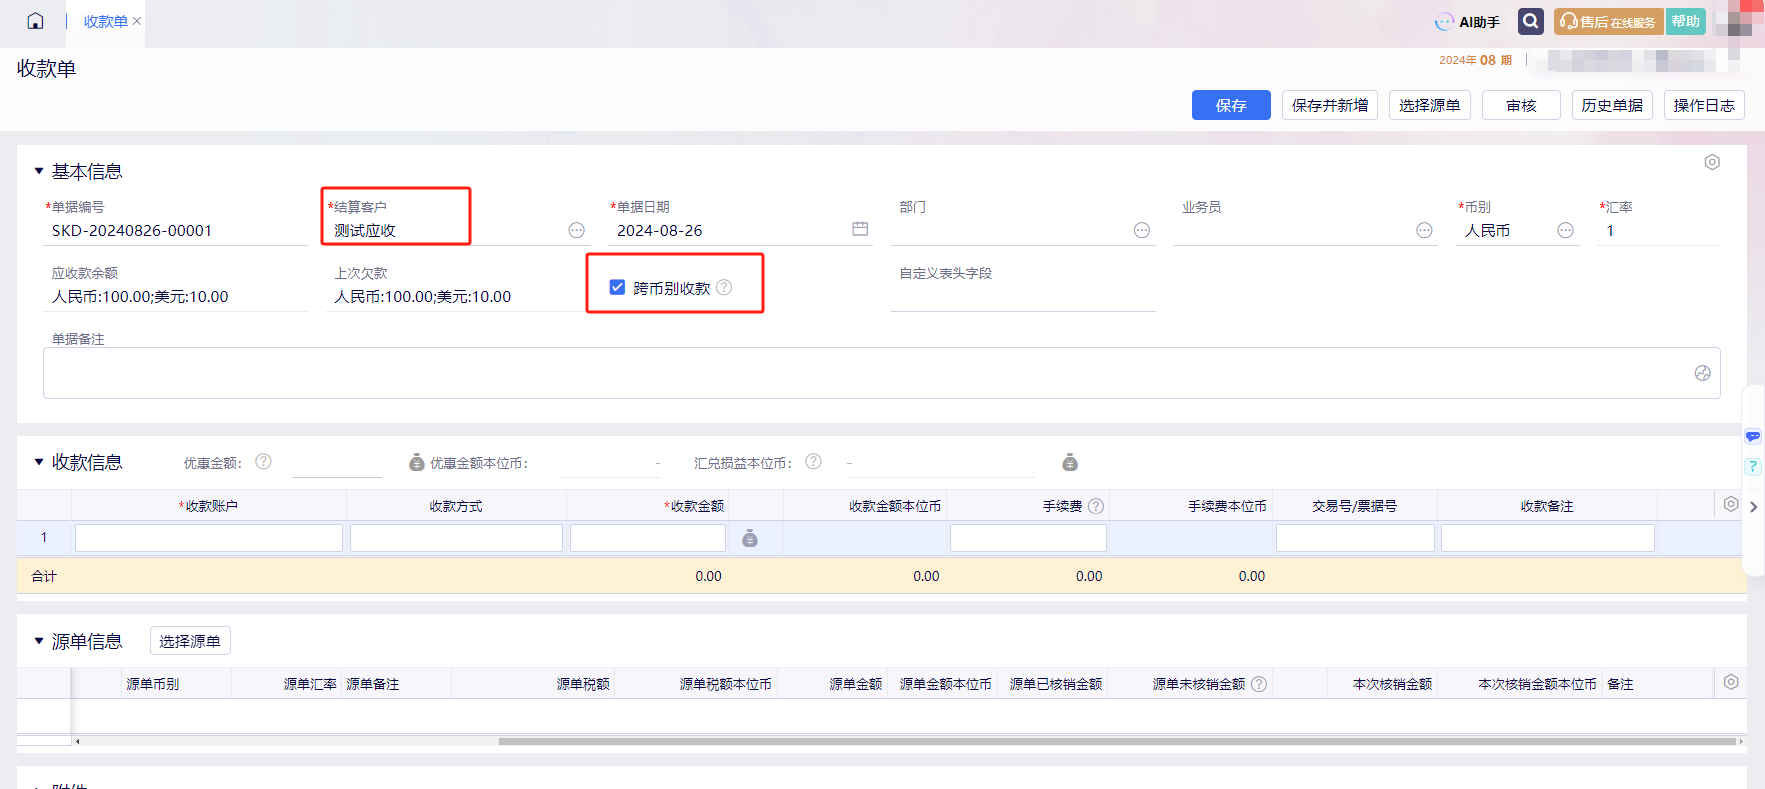Screen dimensions: 1765x789
Task: Click the 收款方式 cell in row 1
Action: 456,538
